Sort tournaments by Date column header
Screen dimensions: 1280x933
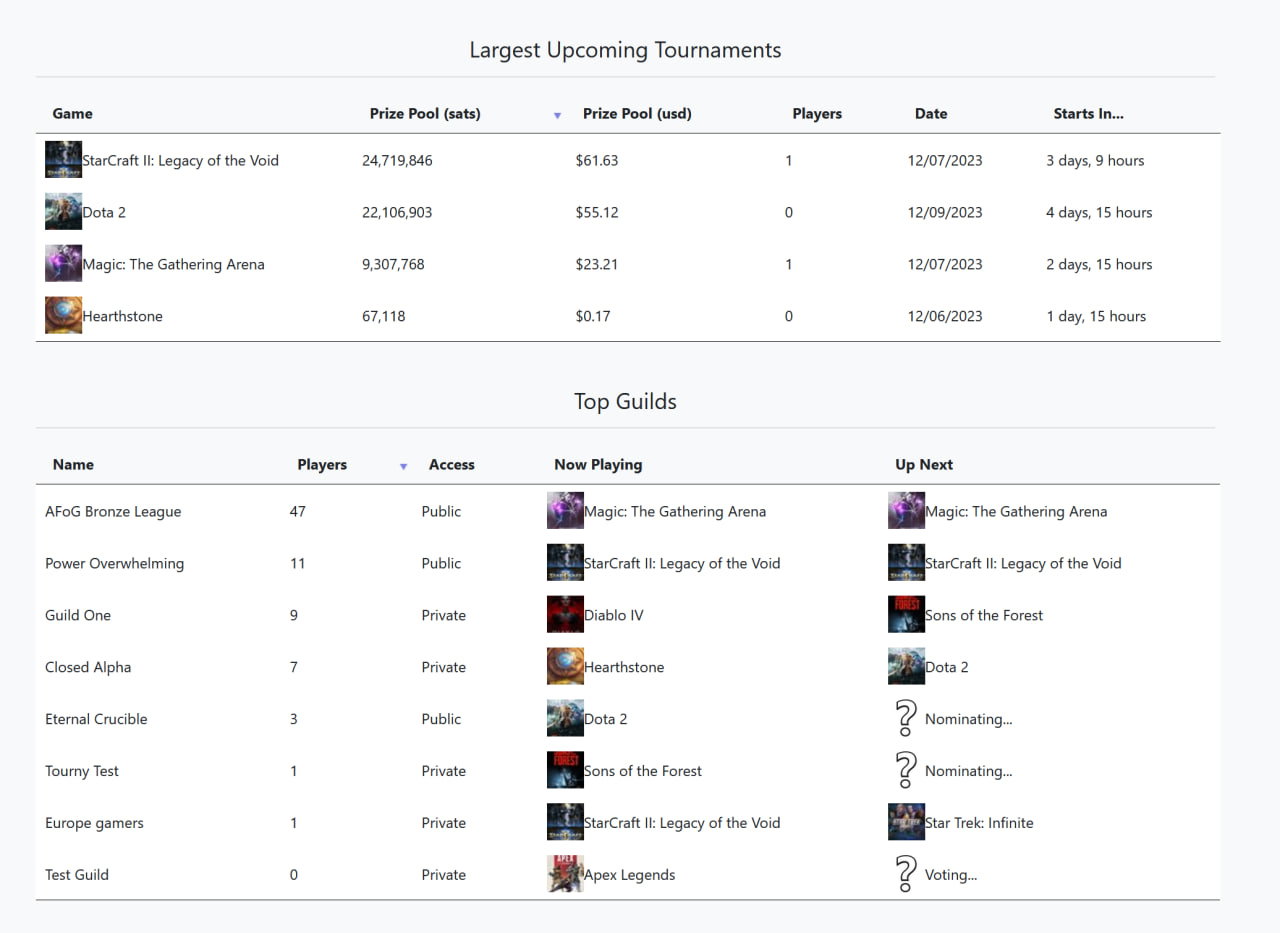pyautogui.click(x=931, y=114)
